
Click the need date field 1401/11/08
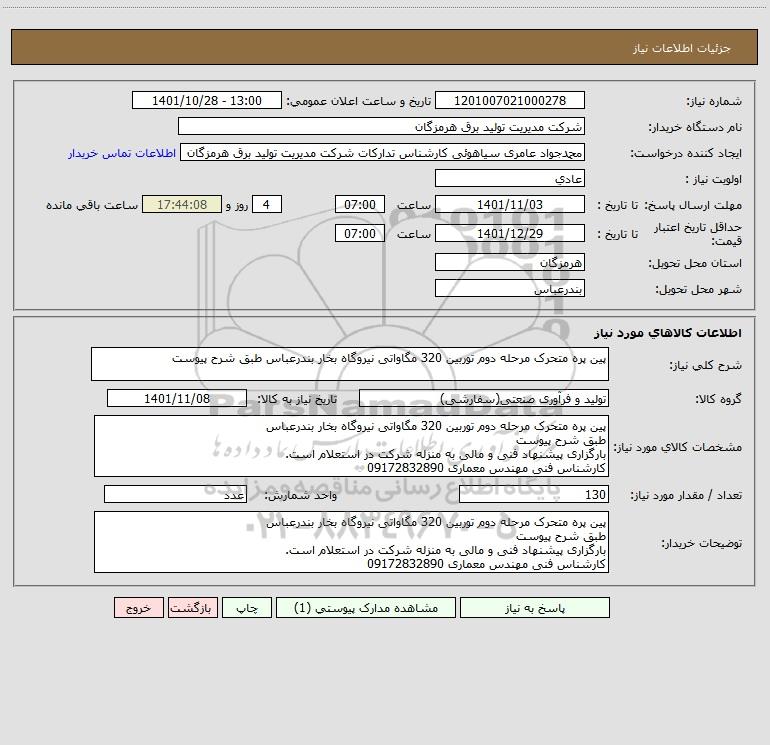(177, 398)
